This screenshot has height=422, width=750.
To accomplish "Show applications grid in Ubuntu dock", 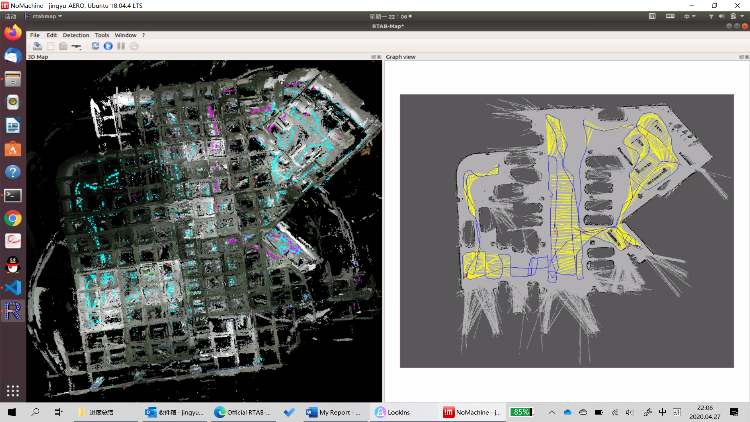I will click(13, 391).
